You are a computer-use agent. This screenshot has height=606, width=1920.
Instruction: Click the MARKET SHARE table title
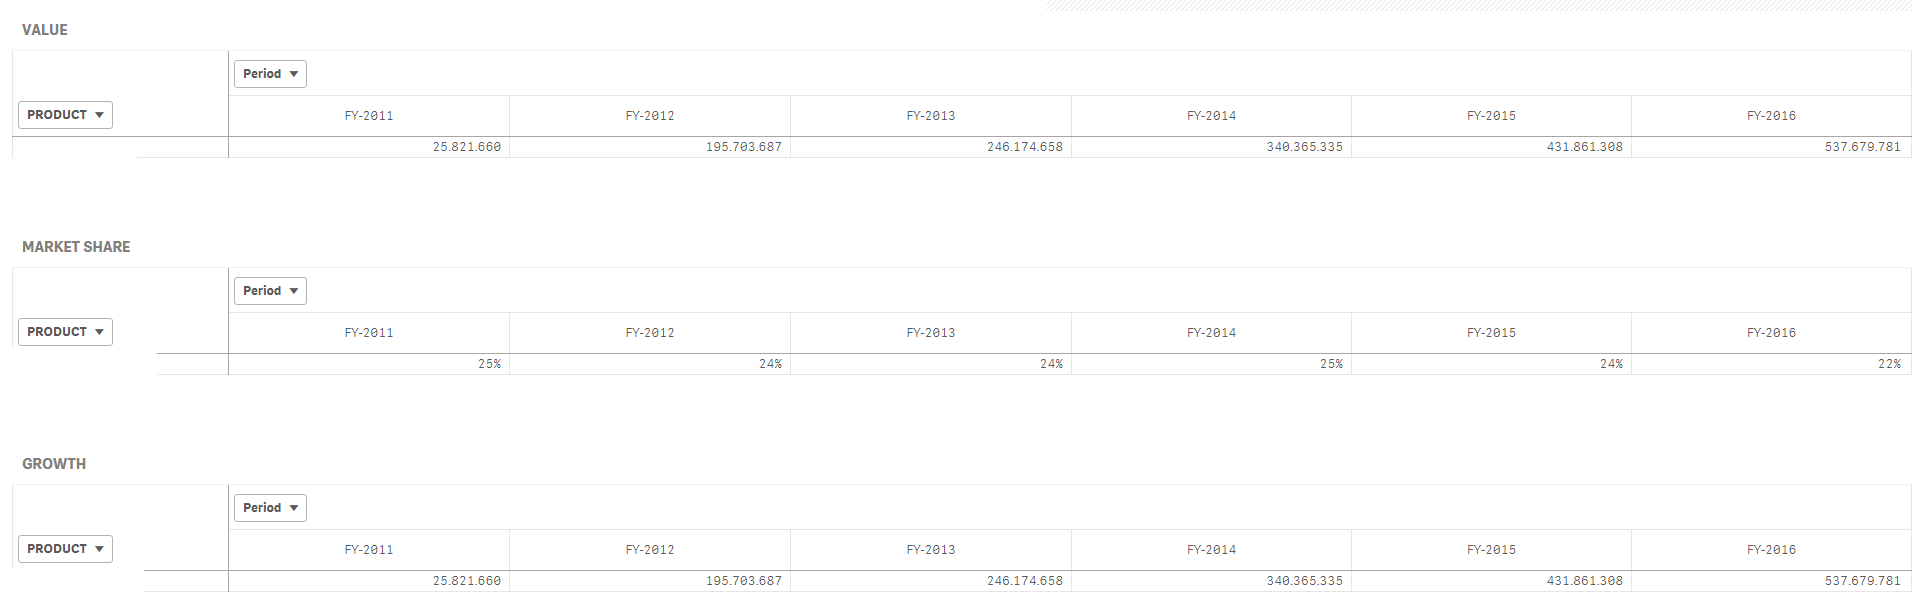pyautogui.click(x=76, y=247)
